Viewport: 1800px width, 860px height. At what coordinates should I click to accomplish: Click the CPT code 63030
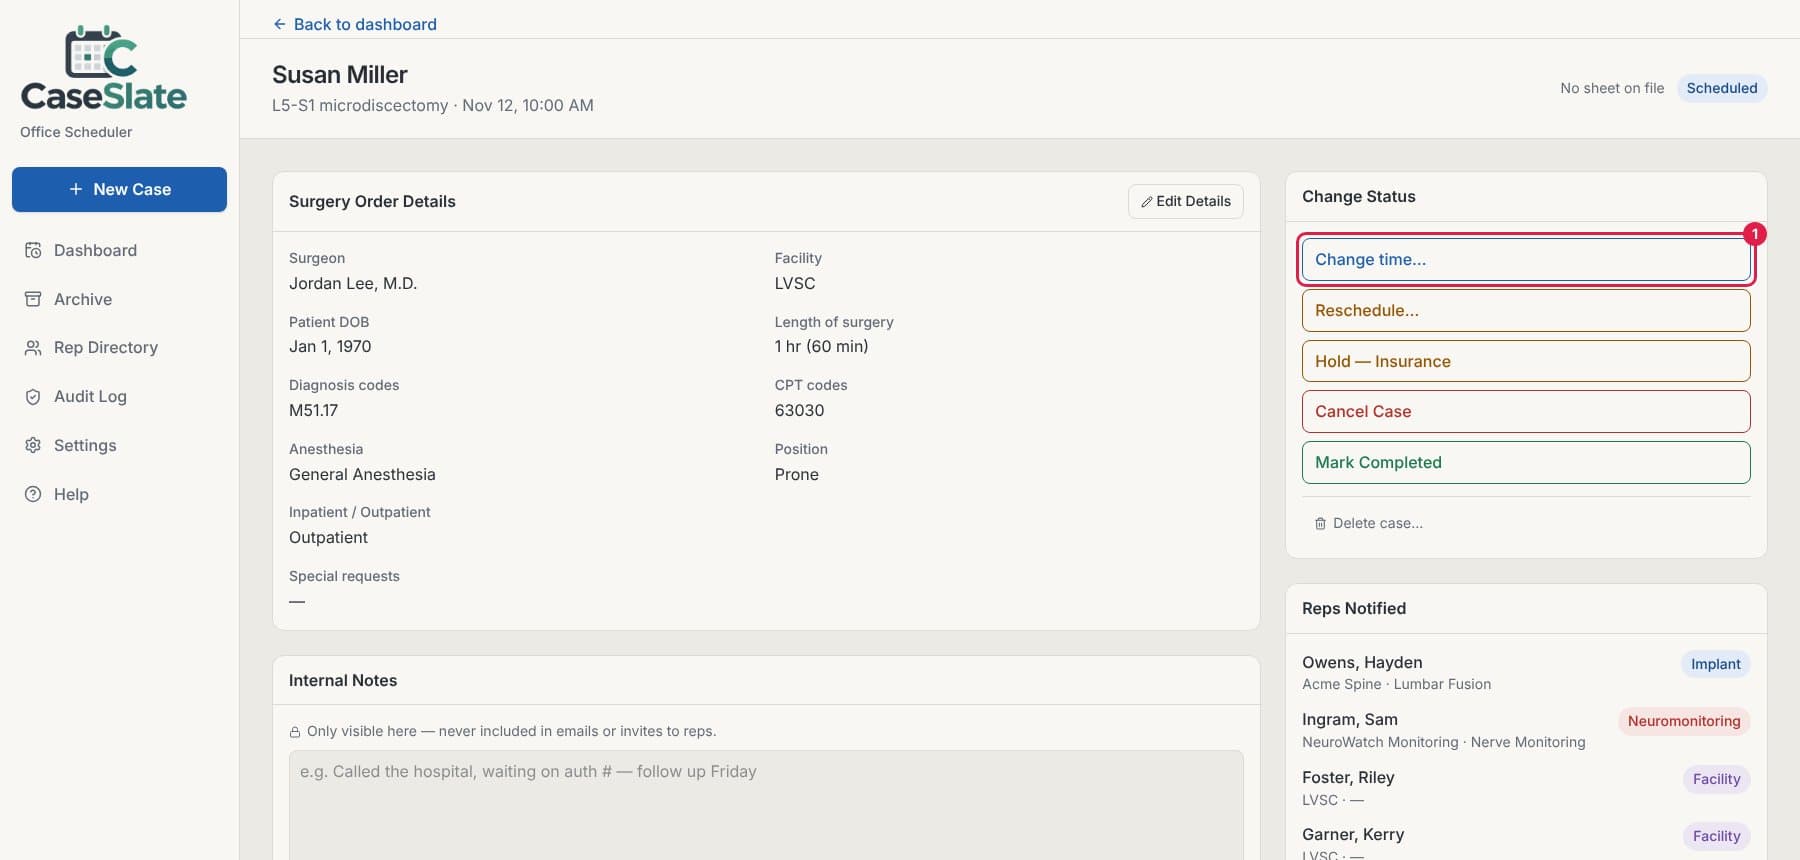800,410
